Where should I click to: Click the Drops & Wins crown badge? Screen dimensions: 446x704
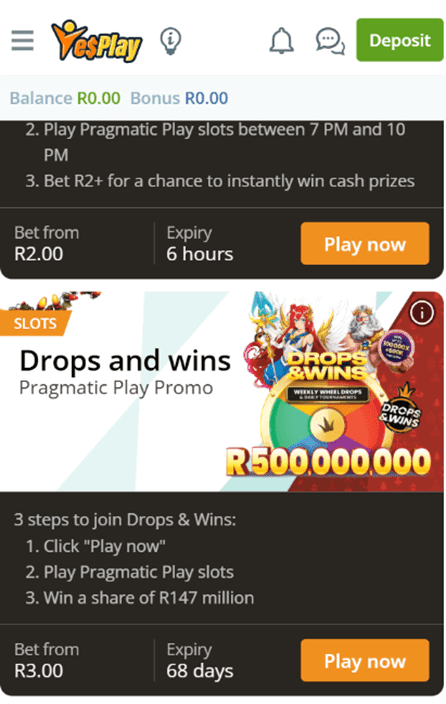point(400,409)
